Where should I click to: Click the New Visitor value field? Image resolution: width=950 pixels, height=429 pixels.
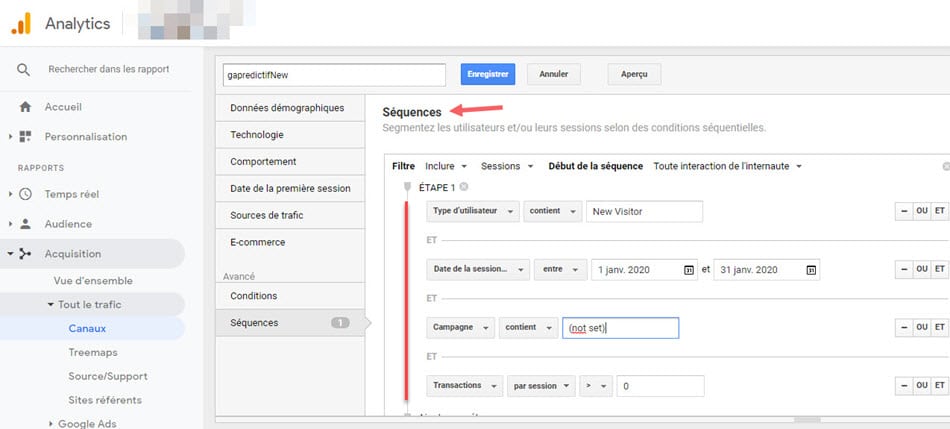coord(644,211)
